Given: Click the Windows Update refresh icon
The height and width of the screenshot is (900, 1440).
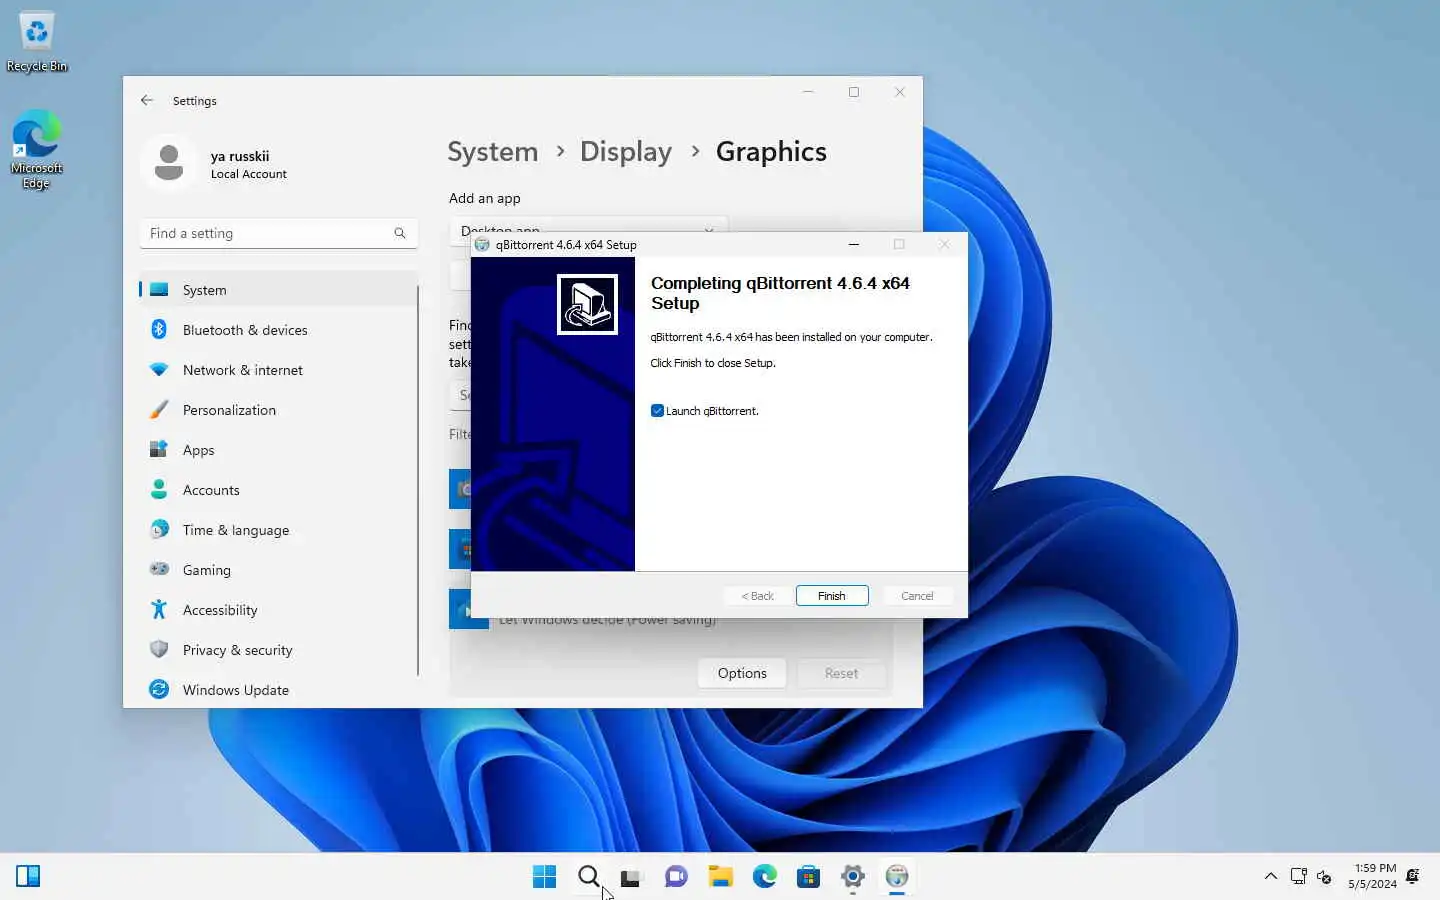Looking at the screenshot, I should (159, 689).
